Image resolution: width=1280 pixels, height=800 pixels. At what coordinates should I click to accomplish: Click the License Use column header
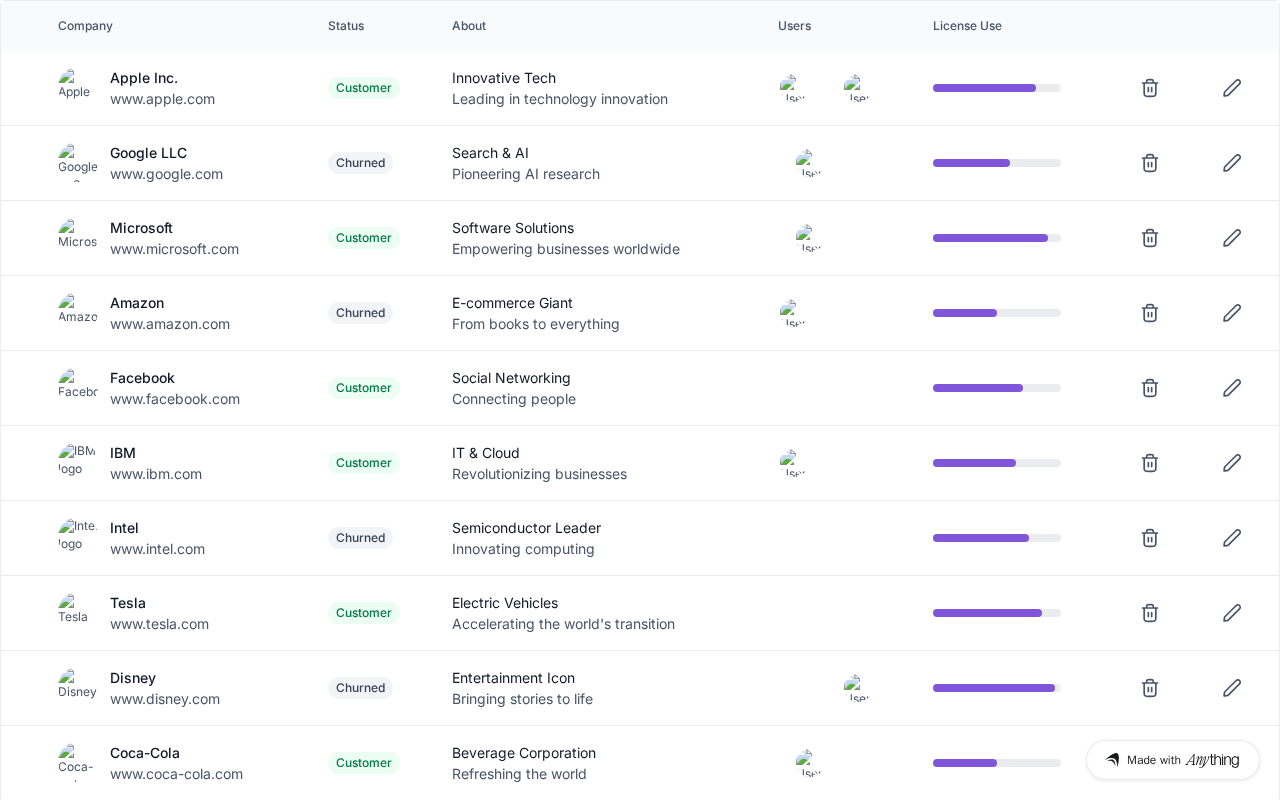pos(967,26)
